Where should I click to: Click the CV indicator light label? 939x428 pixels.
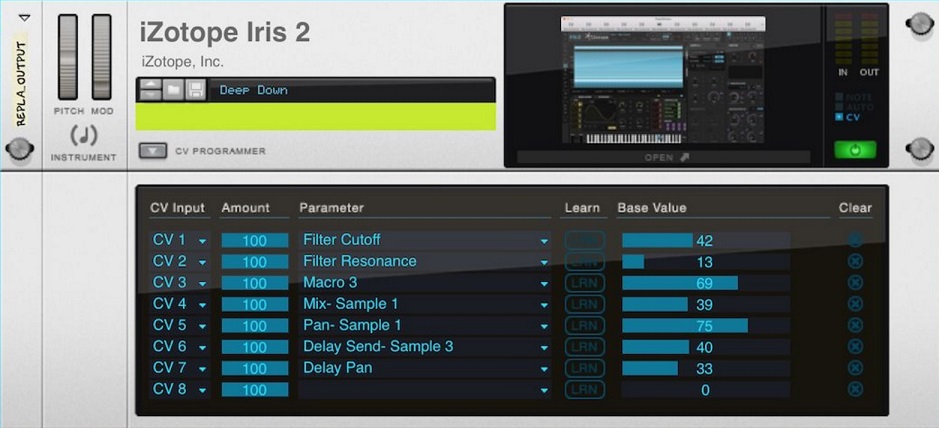click(x=854, y=117)
